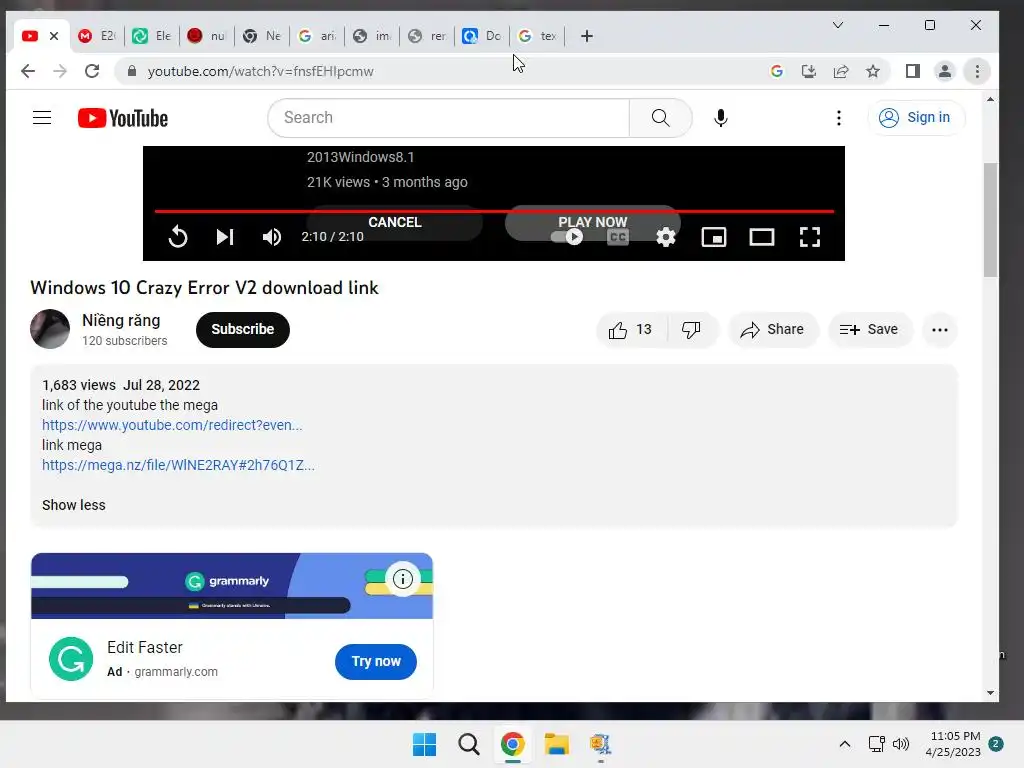Close the active YouTube tab

point(54,36)
